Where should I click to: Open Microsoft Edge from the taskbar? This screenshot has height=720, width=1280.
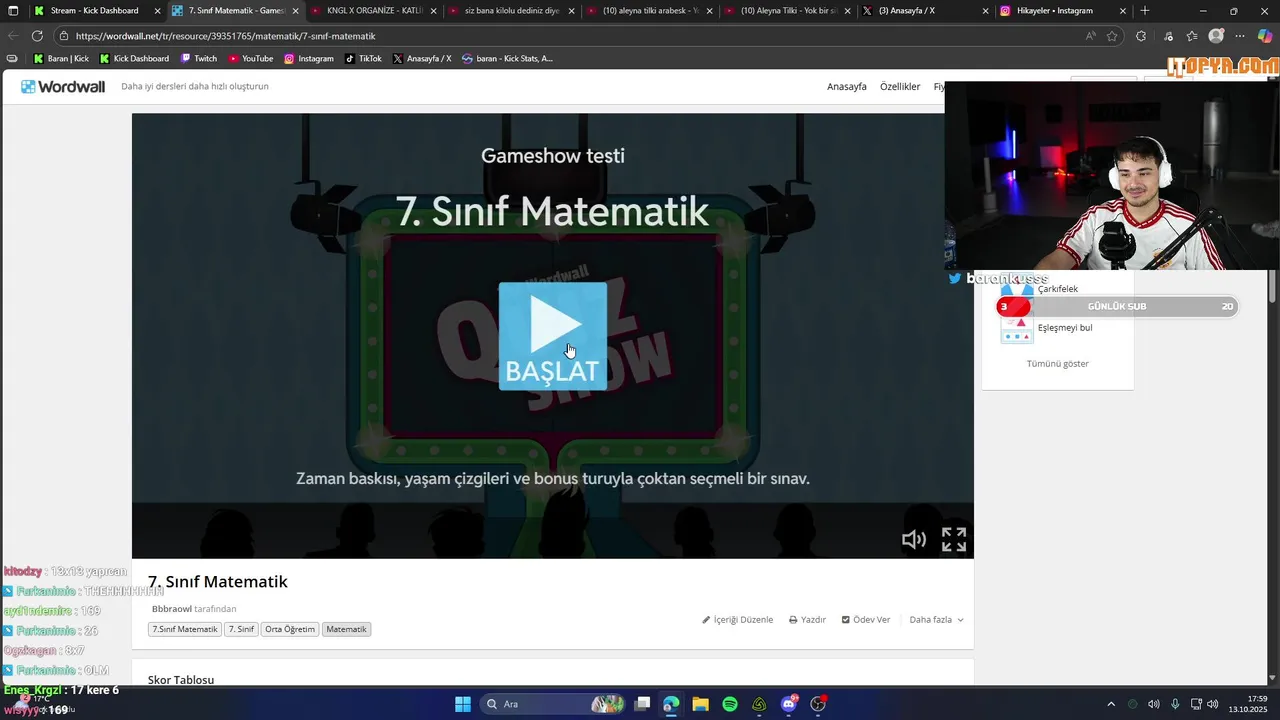(x=671, y=704)
